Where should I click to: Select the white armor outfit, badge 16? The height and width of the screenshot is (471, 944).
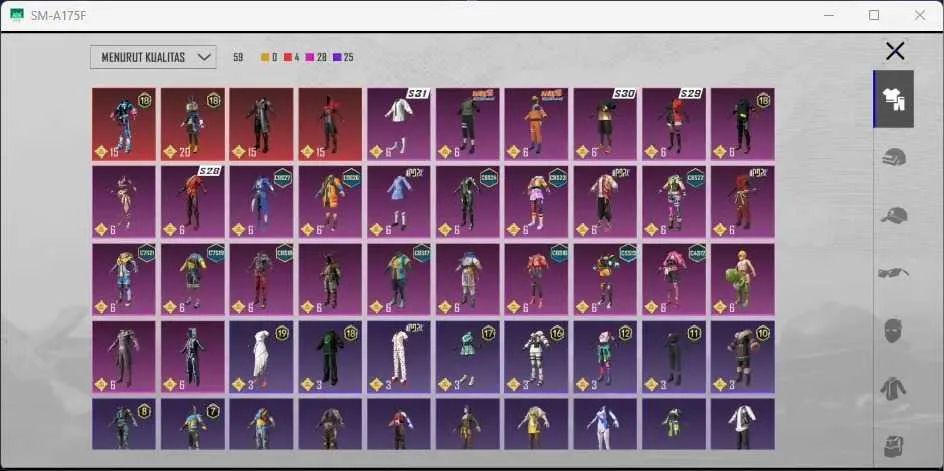click(536, 357)
